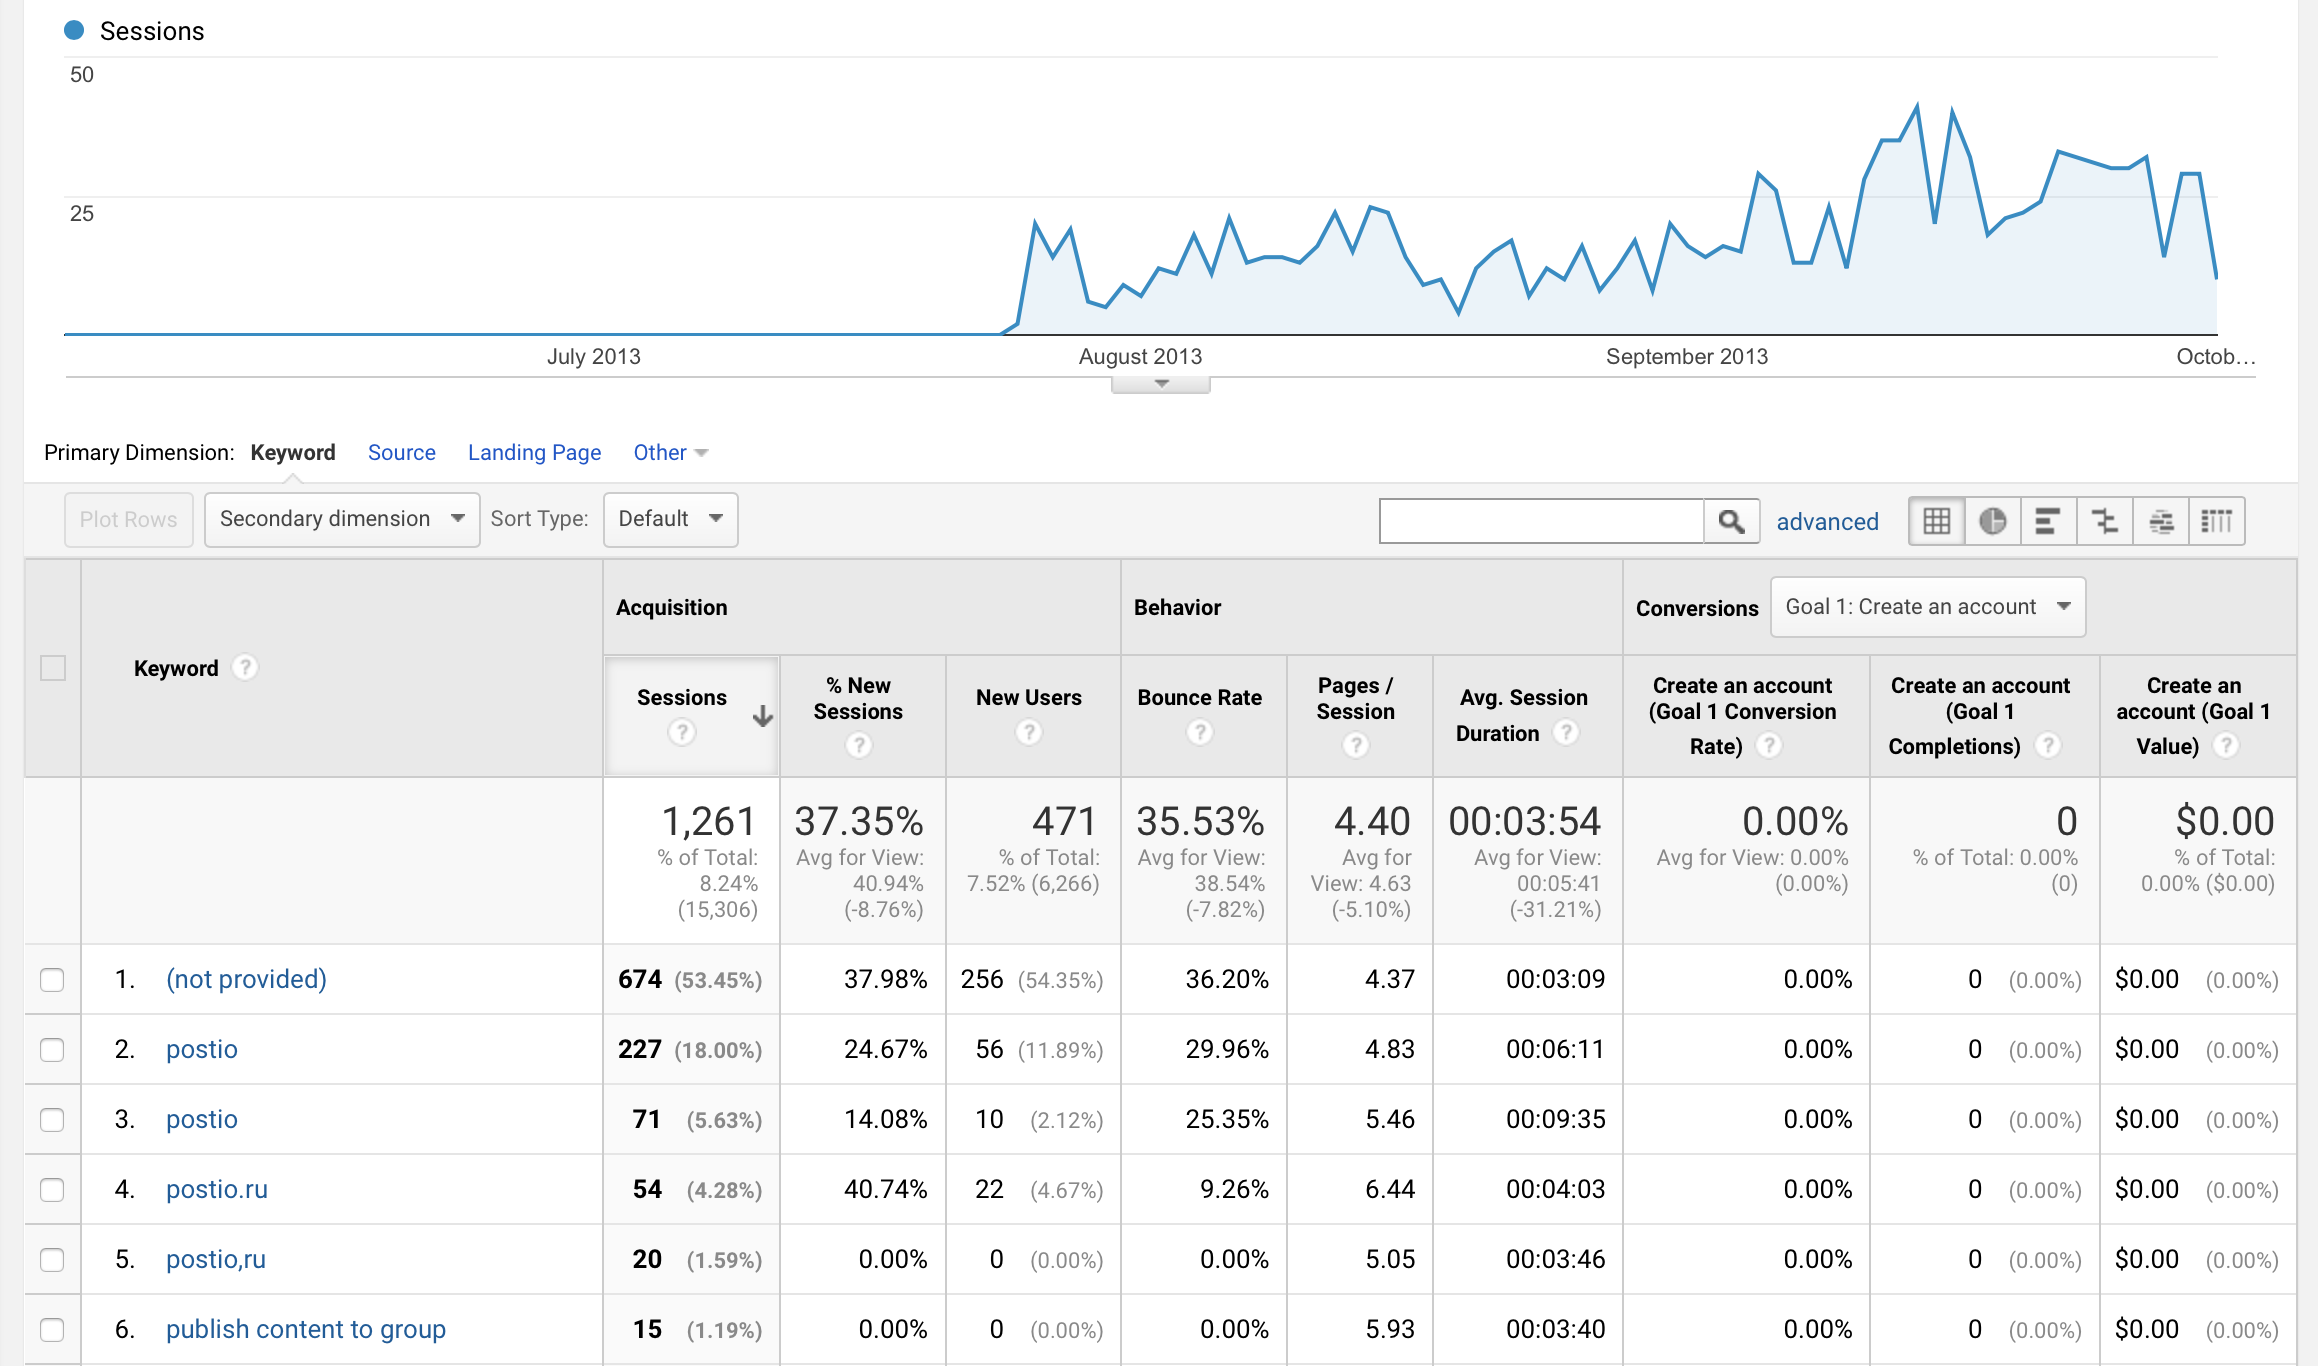Toggle the select-all header checkbox
2318x1366 pixels.
tap(53, 667)
